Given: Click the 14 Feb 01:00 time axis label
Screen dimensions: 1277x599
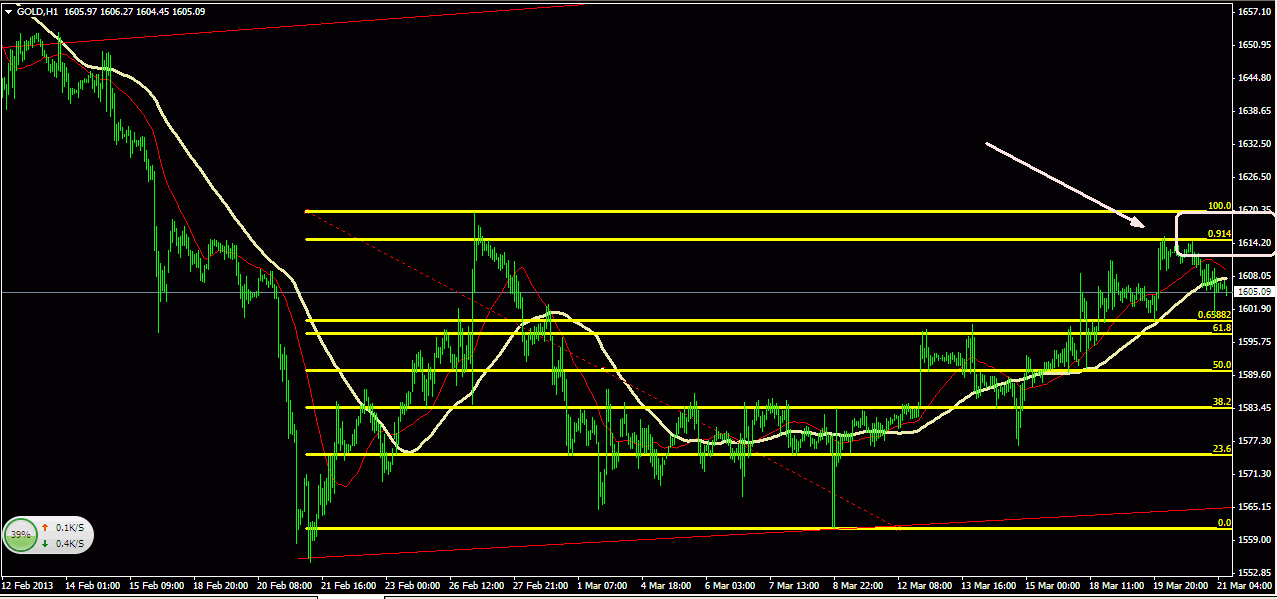Looking at the screenshot, I should coord(91,585).
